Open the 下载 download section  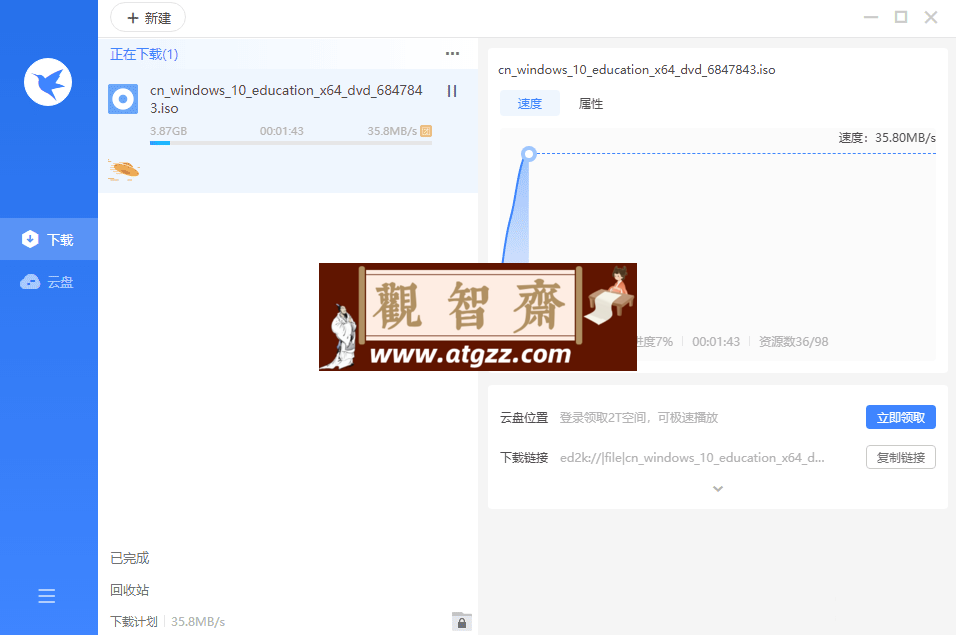coord(49,239)
